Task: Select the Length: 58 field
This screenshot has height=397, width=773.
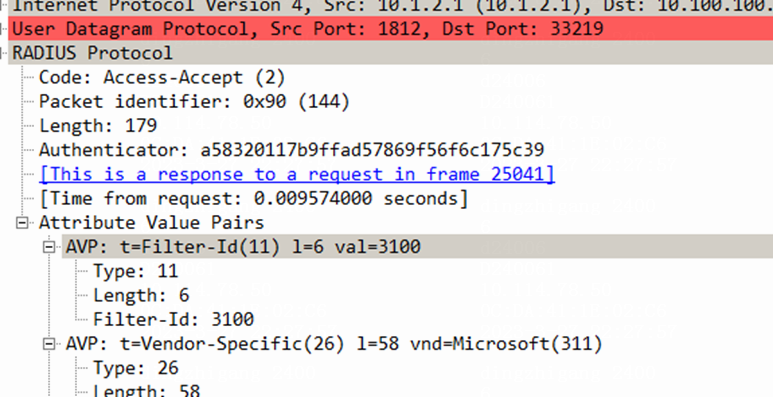Action: pos(146,391)
